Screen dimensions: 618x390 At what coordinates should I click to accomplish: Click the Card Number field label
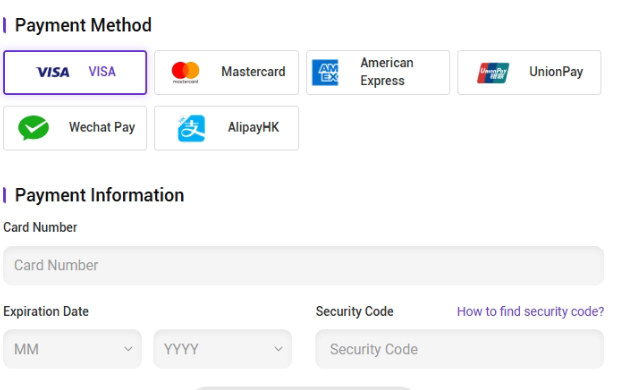click(40, 227)
